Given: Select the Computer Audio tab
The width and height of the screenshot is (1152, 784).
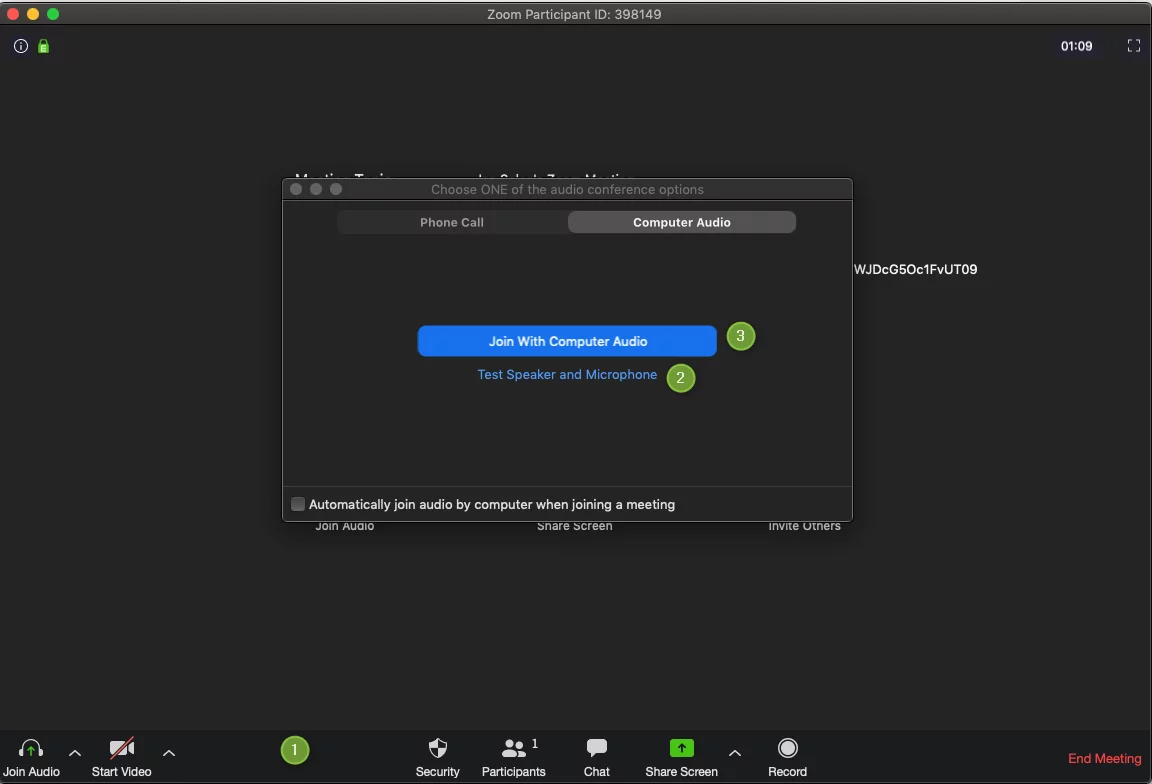Looking at the screenshot, I should coord(681,222).
